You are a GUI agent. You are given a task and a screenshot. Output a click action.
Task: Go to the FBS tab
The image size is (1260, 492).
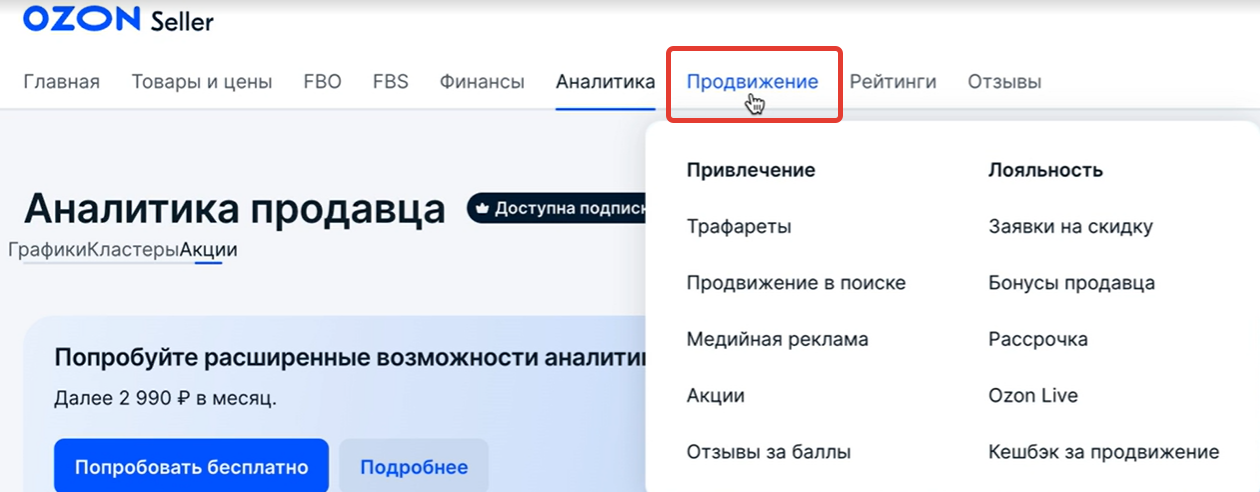(390, 82)
